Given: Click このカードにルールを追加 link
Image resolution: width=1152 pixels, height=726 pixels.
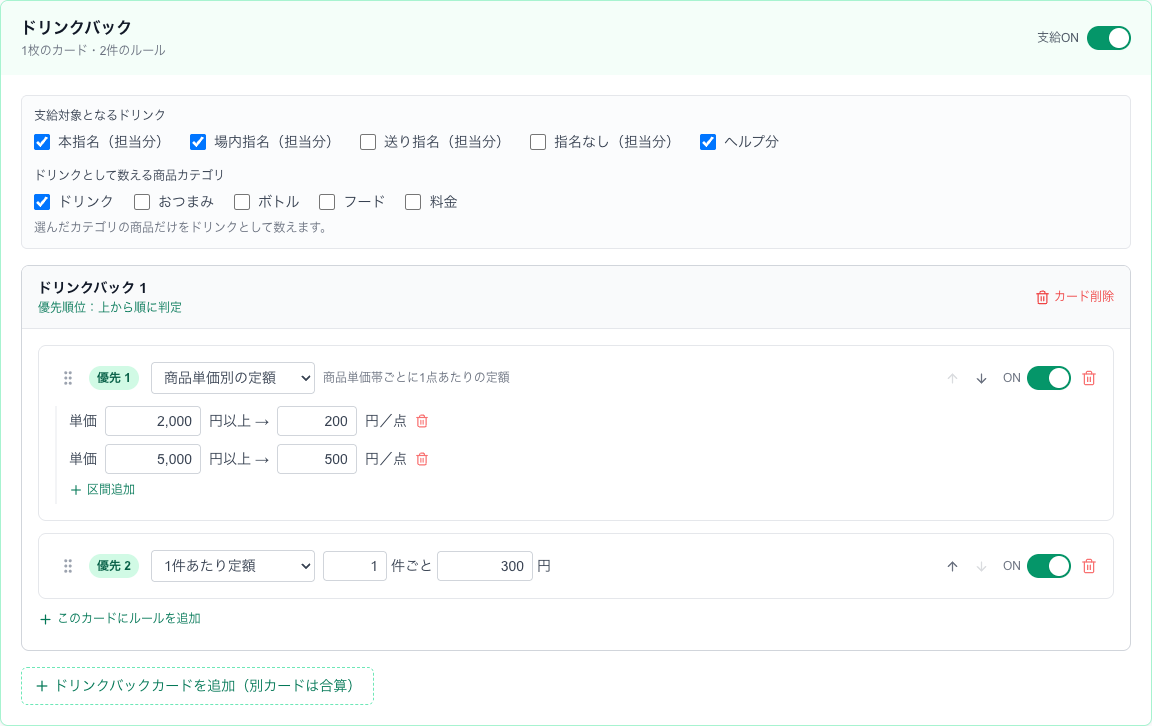Looking at the screenshot, I should [x=120, y=619].
